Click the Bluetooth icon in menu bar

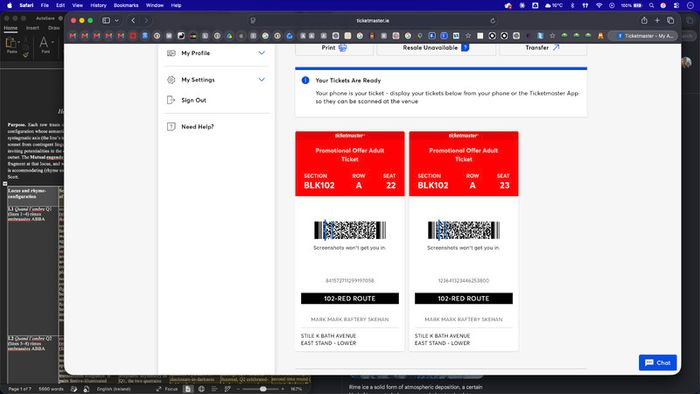pyautogui.click(x=572, y=5)
